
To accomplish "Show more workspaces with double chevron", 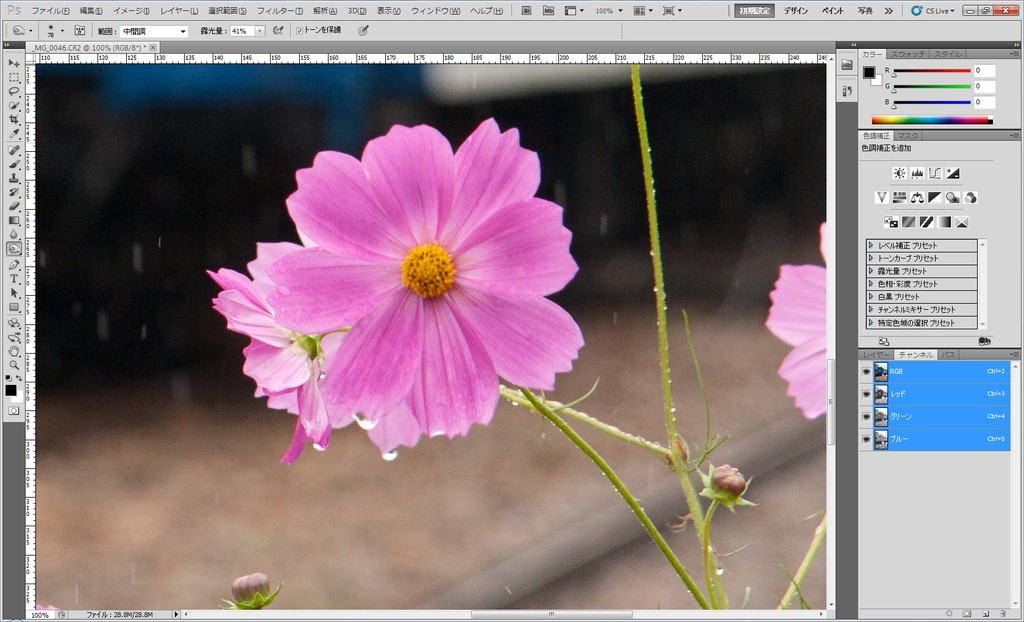I will tap(888, 10).
